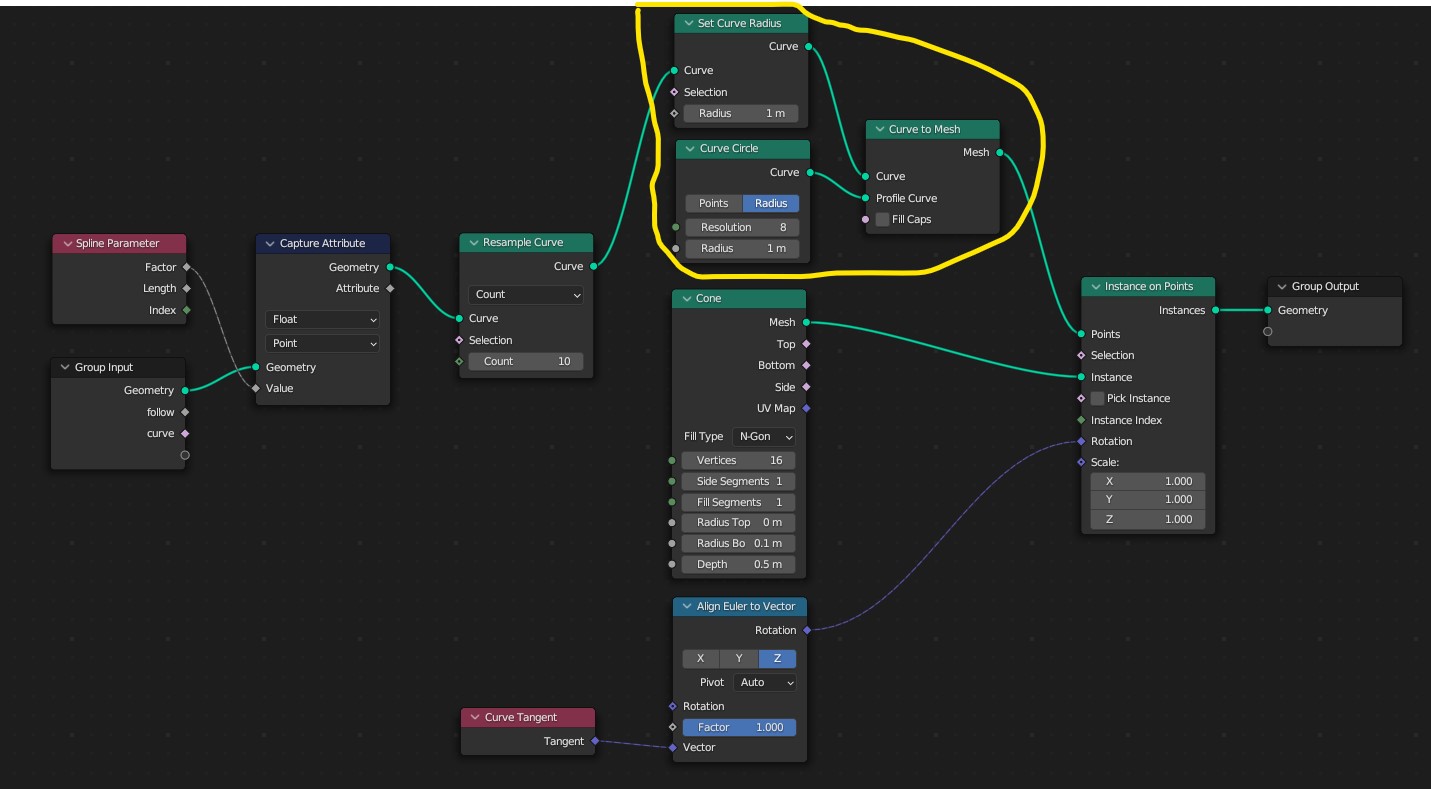
Task: Collapse the Curve Circle node
Action: (x=689, y=148)
